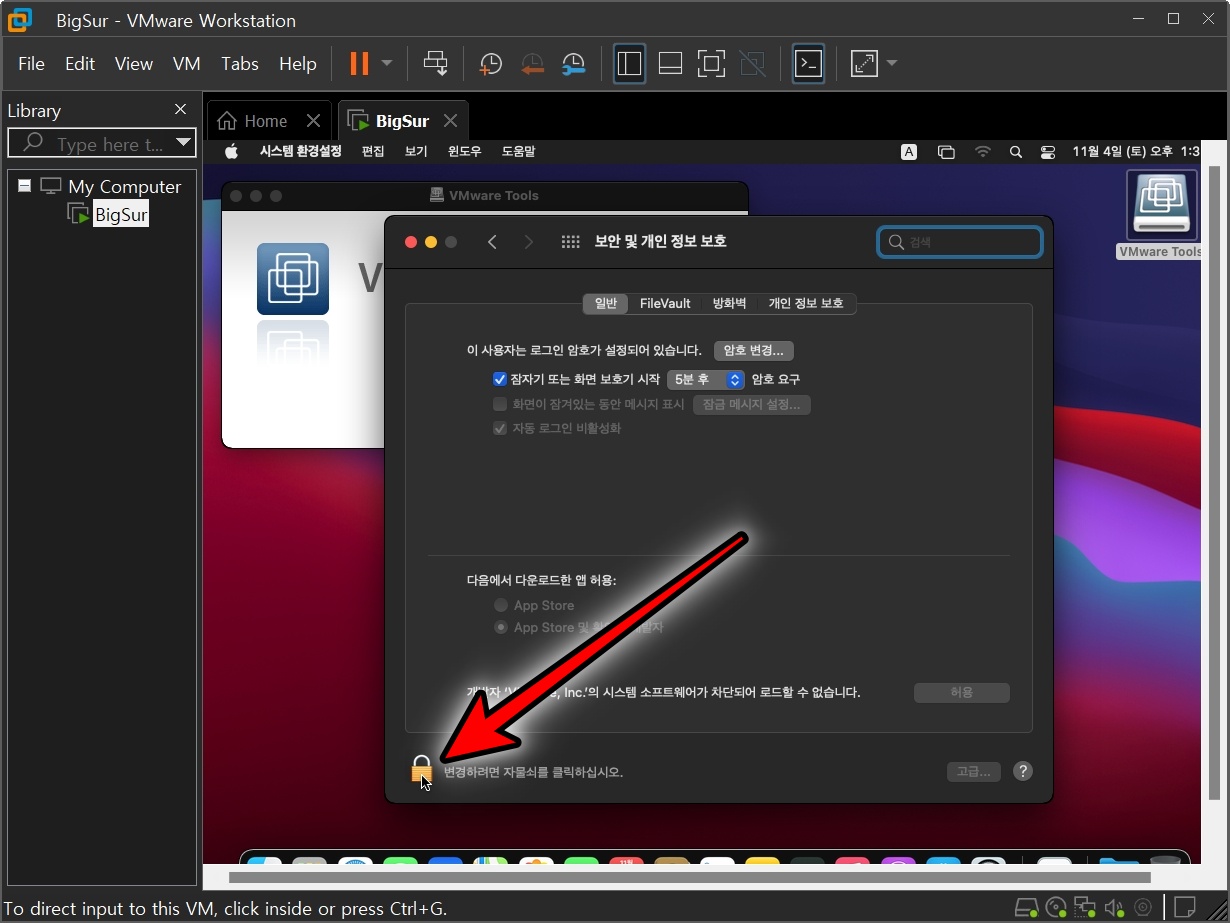
Task: Send Ctrl+Alt+Del to the virtual machine
Action: (x=436, y=64)
